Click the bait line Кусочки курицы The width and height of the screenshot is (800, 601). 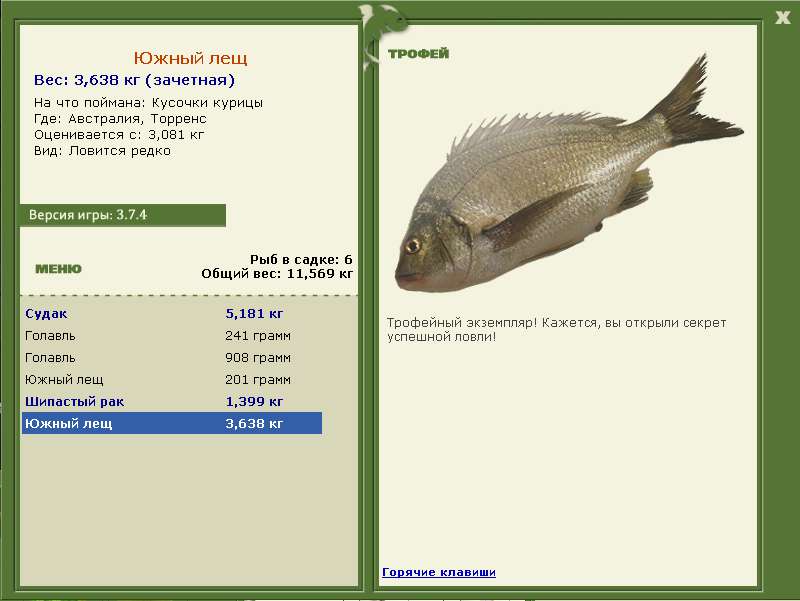(149, 103)
